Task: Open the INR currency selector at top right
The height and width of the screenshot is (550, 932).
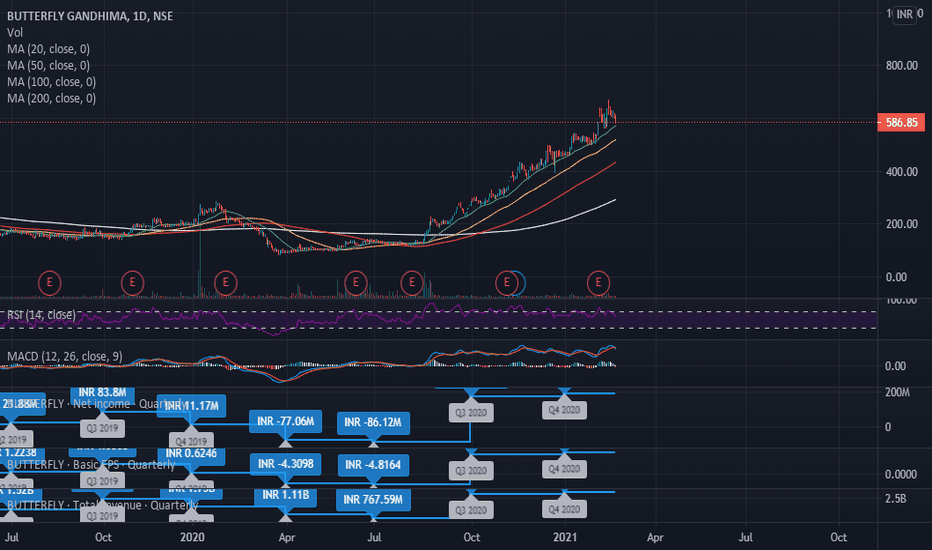Action: pyautogui.click(x=905, y=14)
